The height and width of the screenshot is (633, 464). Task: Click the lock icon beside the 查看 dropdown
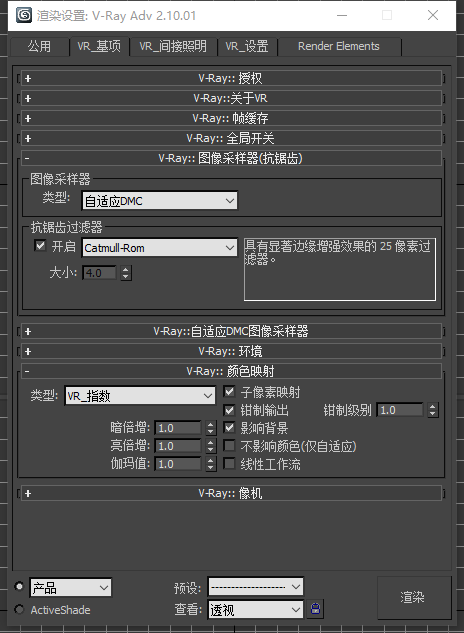tap(315, 609)
